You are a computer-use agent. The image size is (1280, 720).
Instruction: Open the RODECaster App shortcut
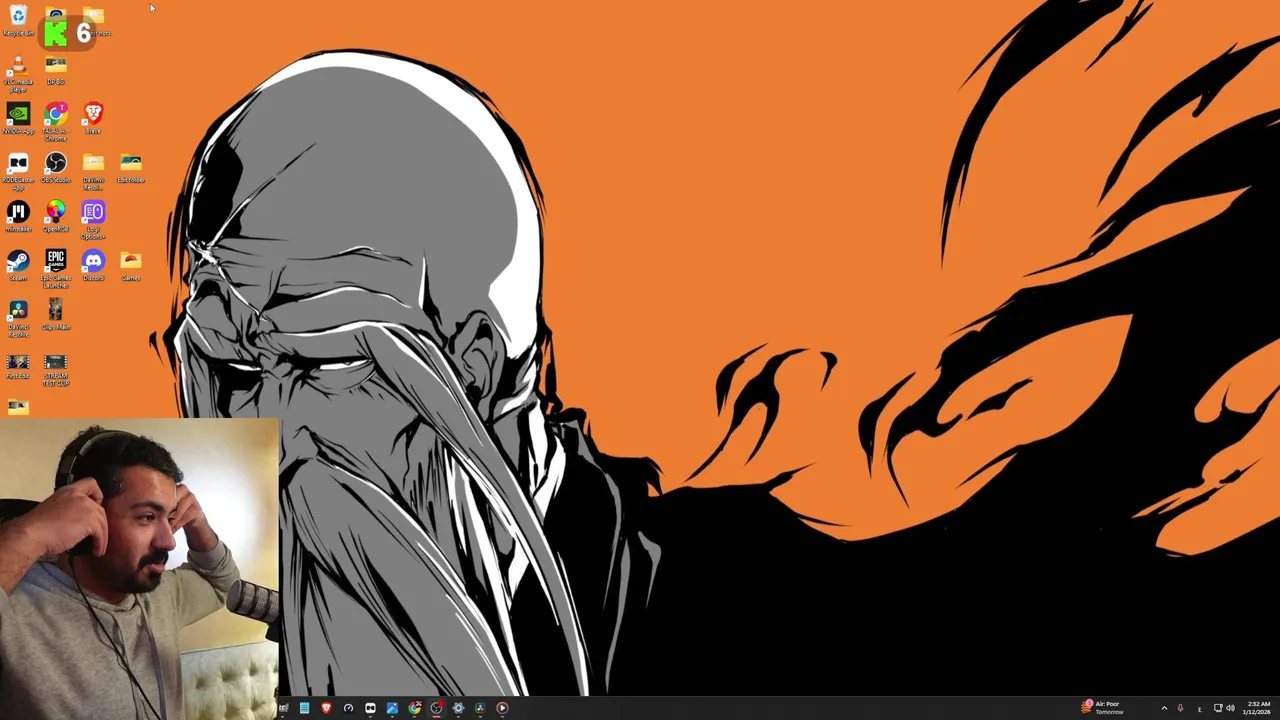pyautogui.click(x=18, y=170)
